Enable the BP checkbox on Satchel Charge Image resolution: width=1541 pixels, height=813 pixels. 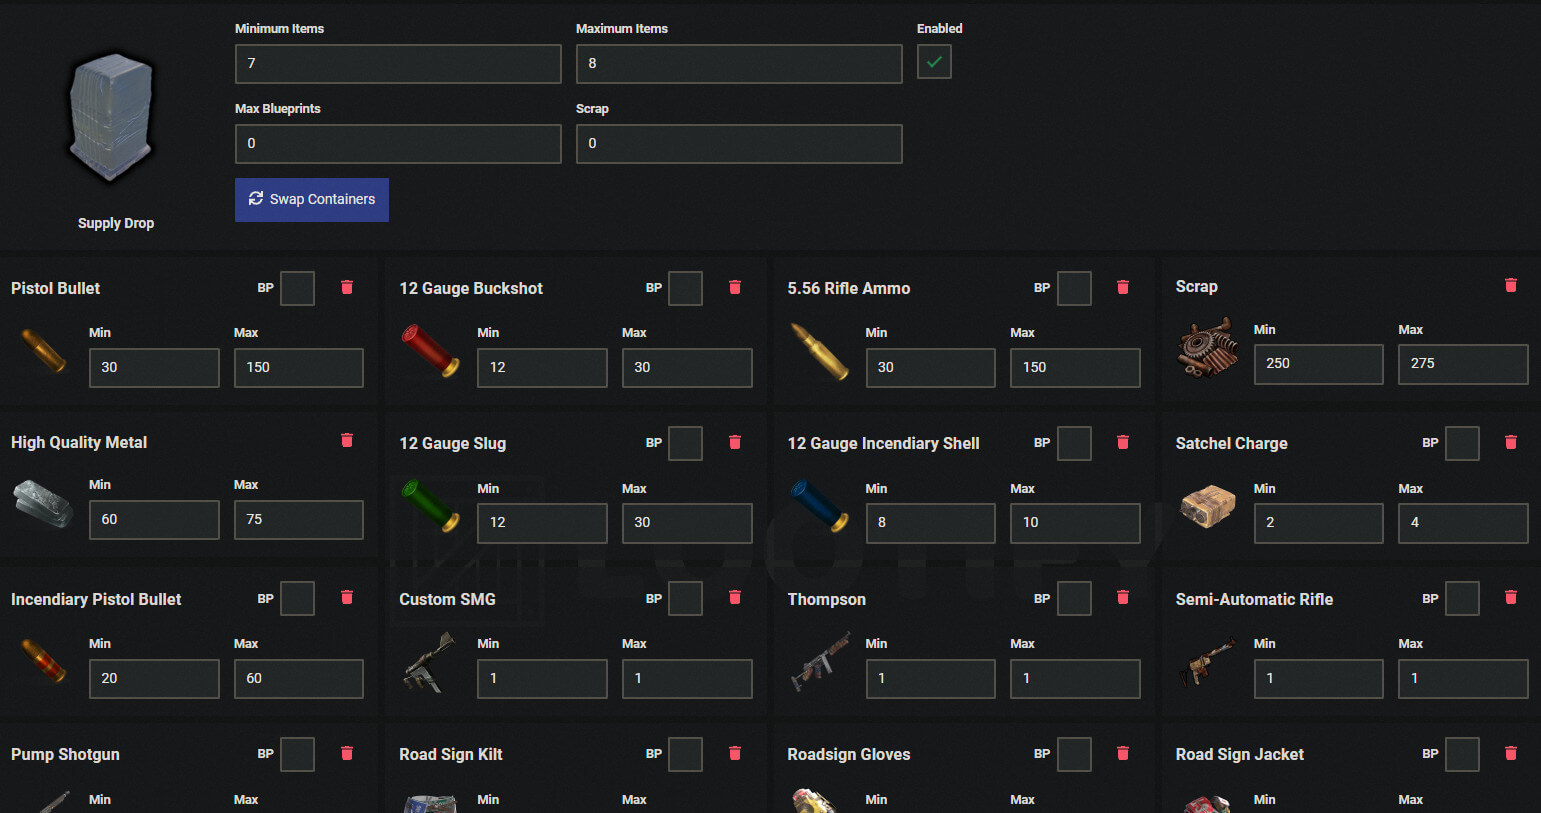coord(1462,443)
